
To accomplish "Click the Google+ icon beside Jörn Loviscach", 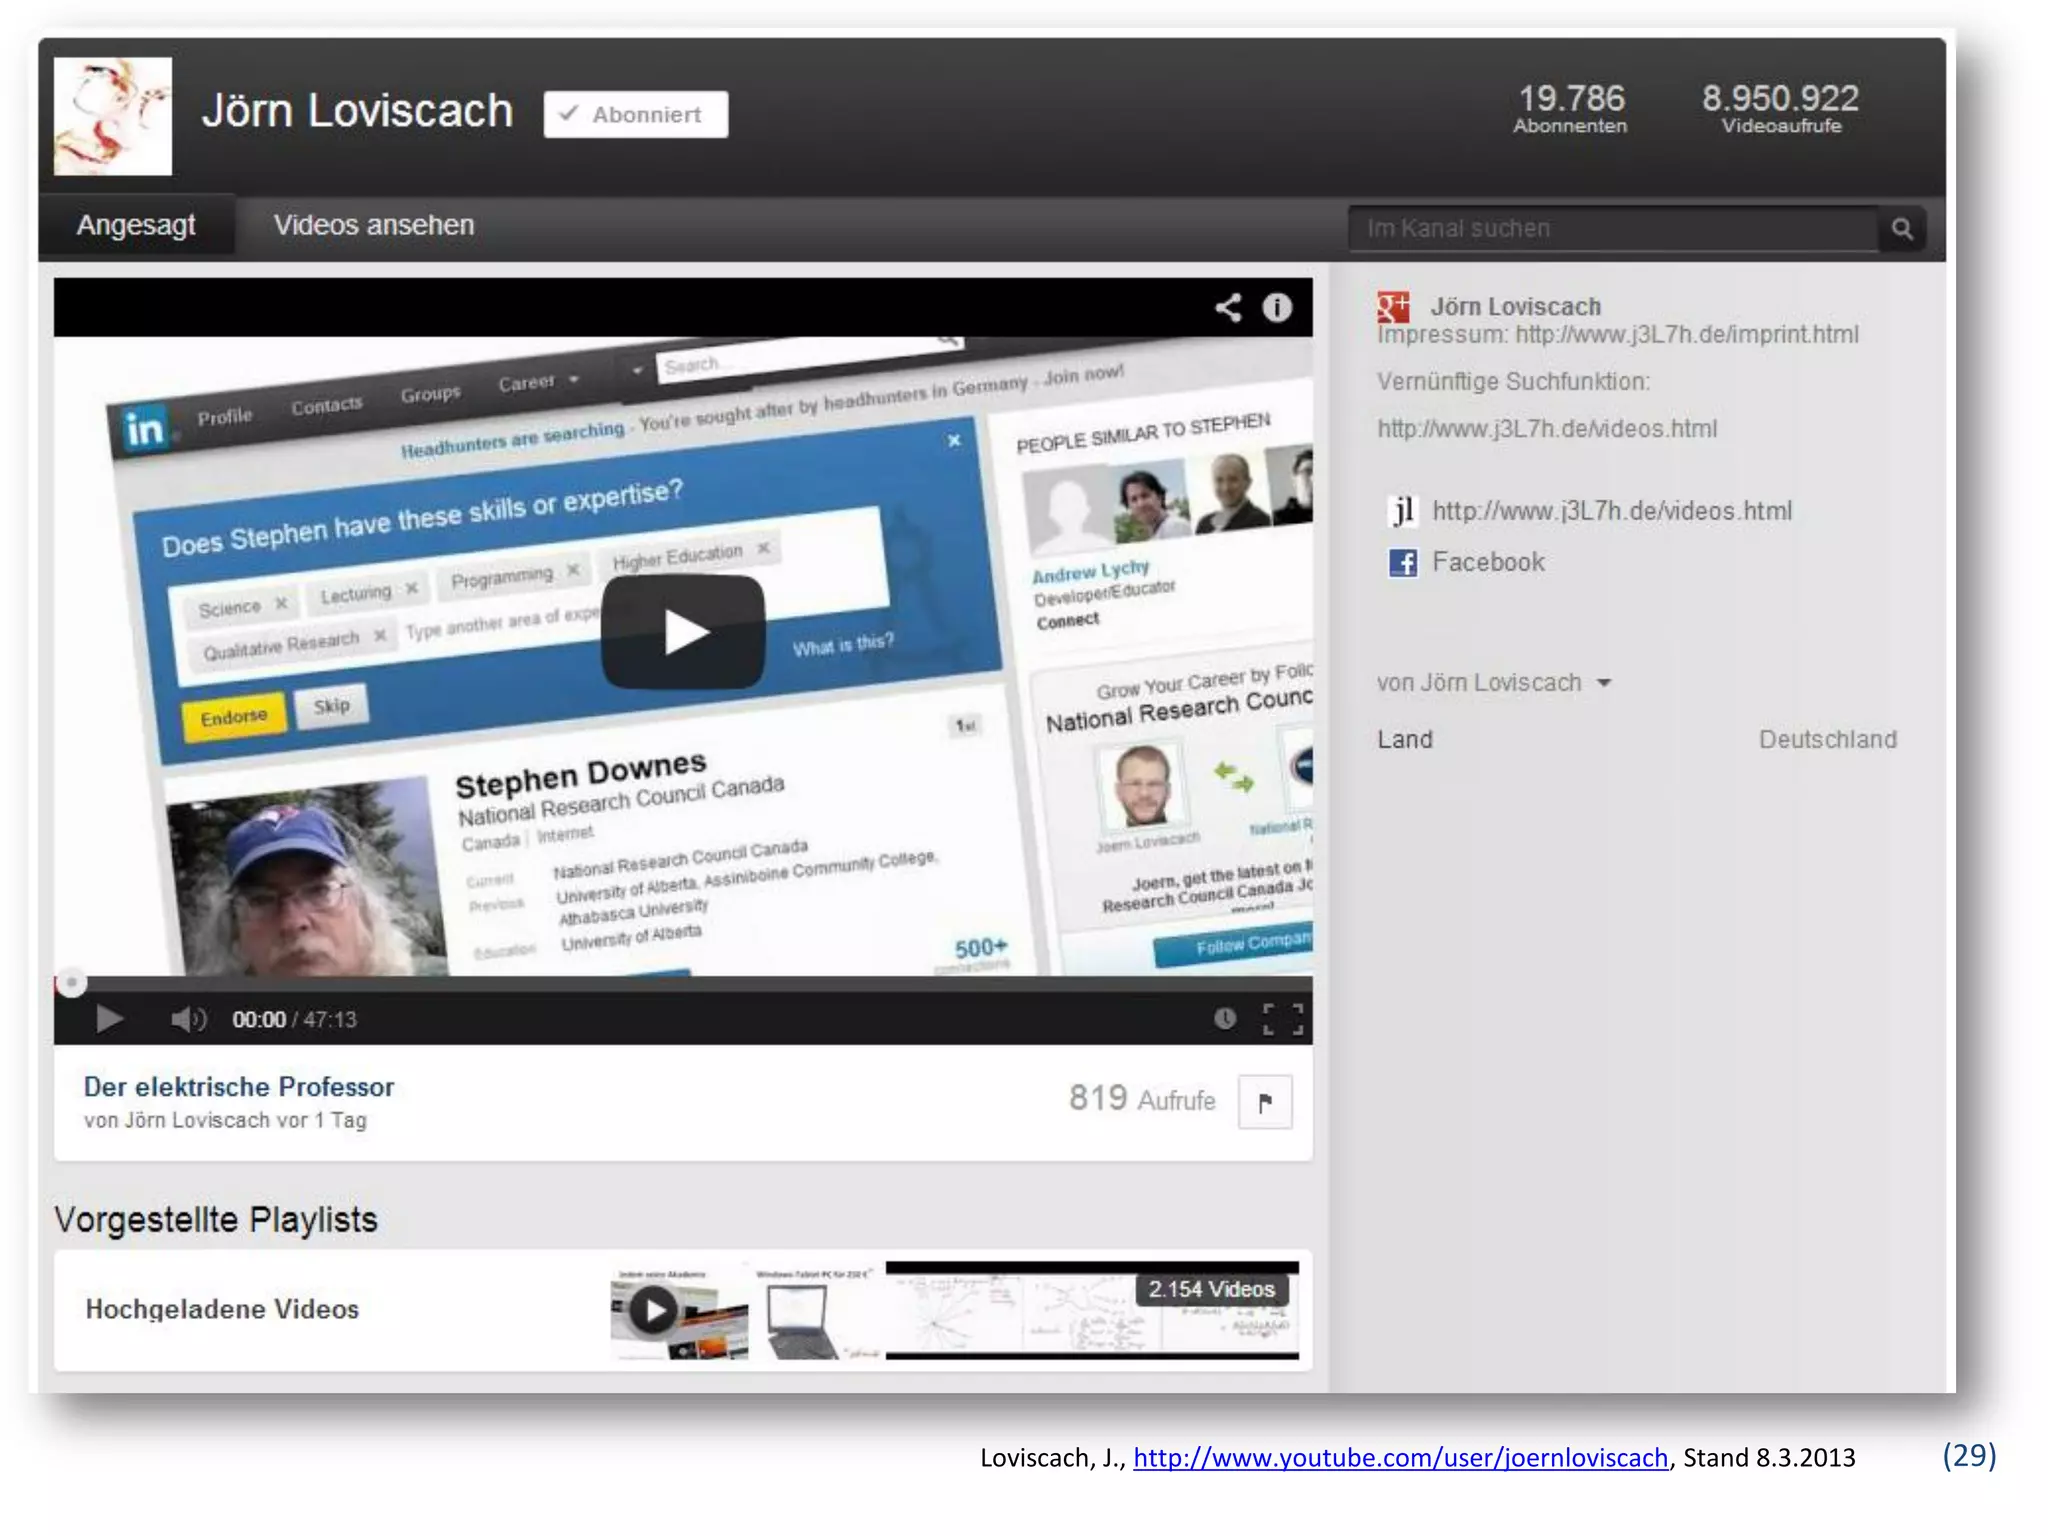I will [1393, 306].
